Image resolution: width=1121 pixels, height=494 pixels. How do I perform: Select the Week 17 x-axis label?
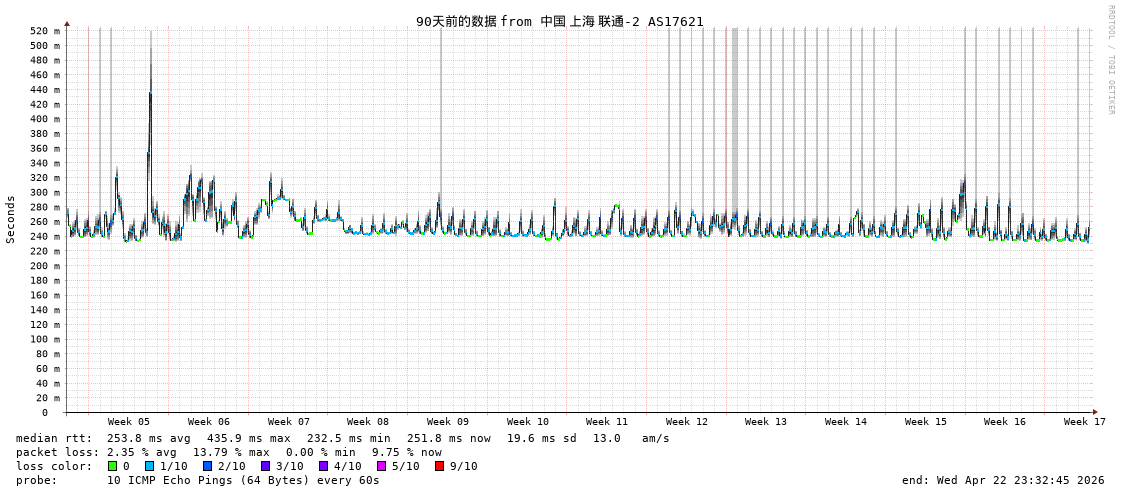pyautogui.click(x=1085, y=422)
